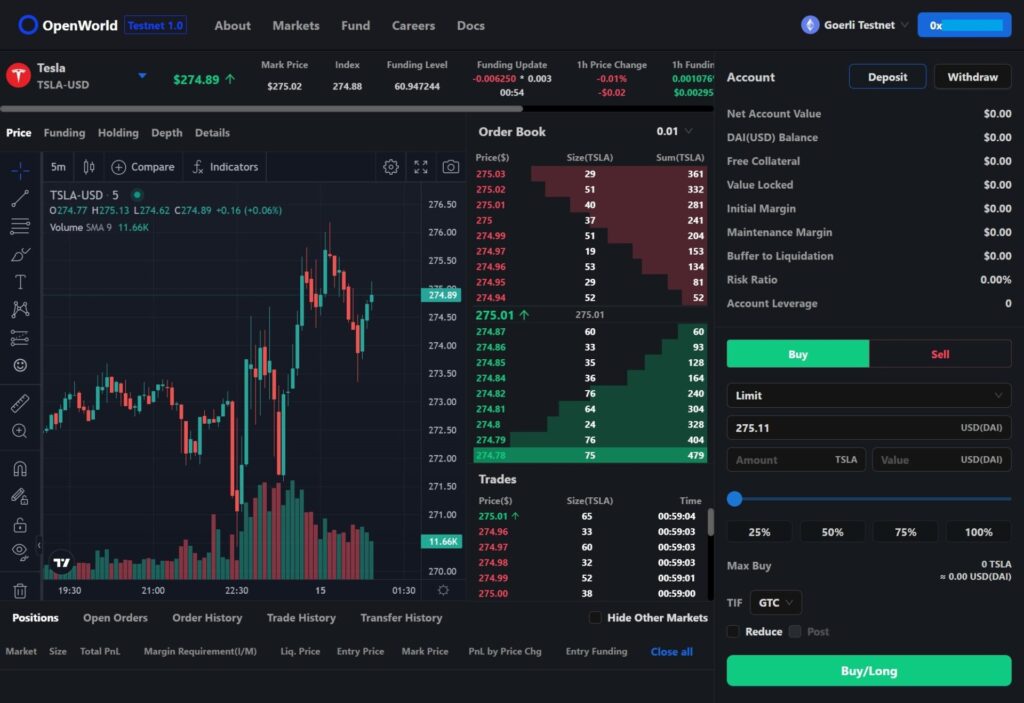1024x703 pixels.
Task: Select the text annotation tool
Action: pyautogui.click(x=20, y=282)
